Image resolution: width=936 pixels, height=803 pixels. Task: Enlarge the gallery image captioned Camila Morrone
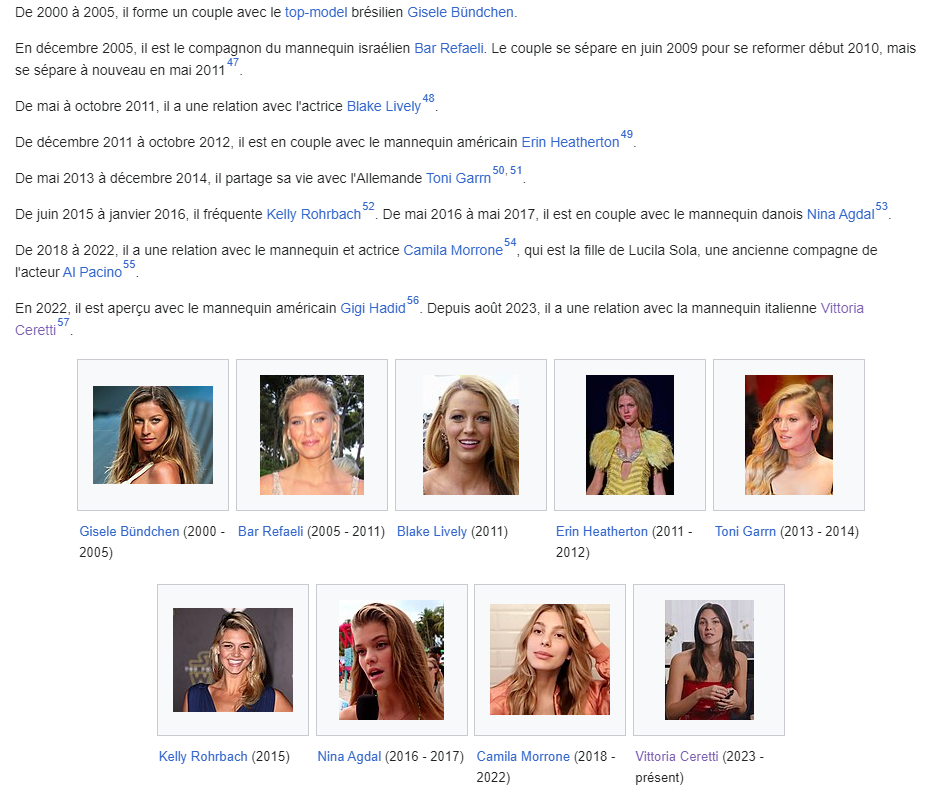550,659
